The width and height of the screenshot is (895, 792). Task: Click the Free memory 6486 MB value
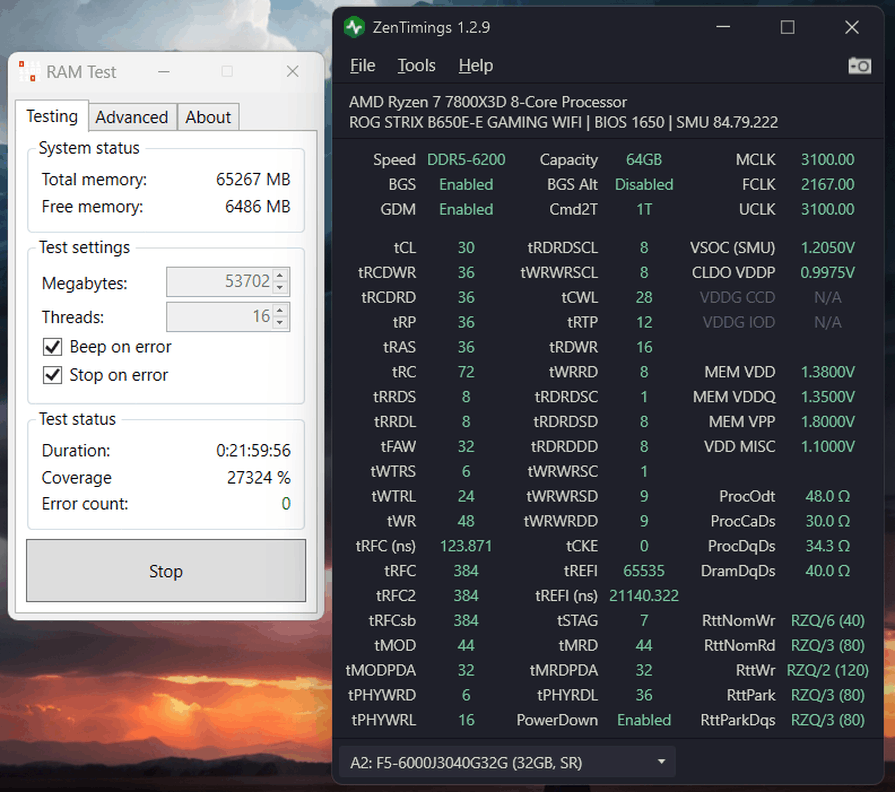click(x=257, y=207)
